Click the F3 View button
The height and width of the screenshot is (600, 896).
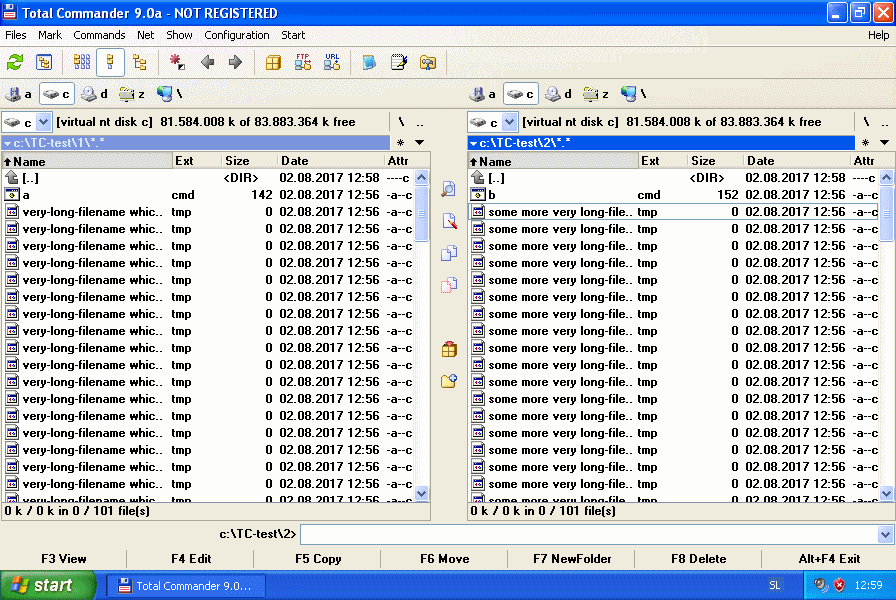[63, 559]
